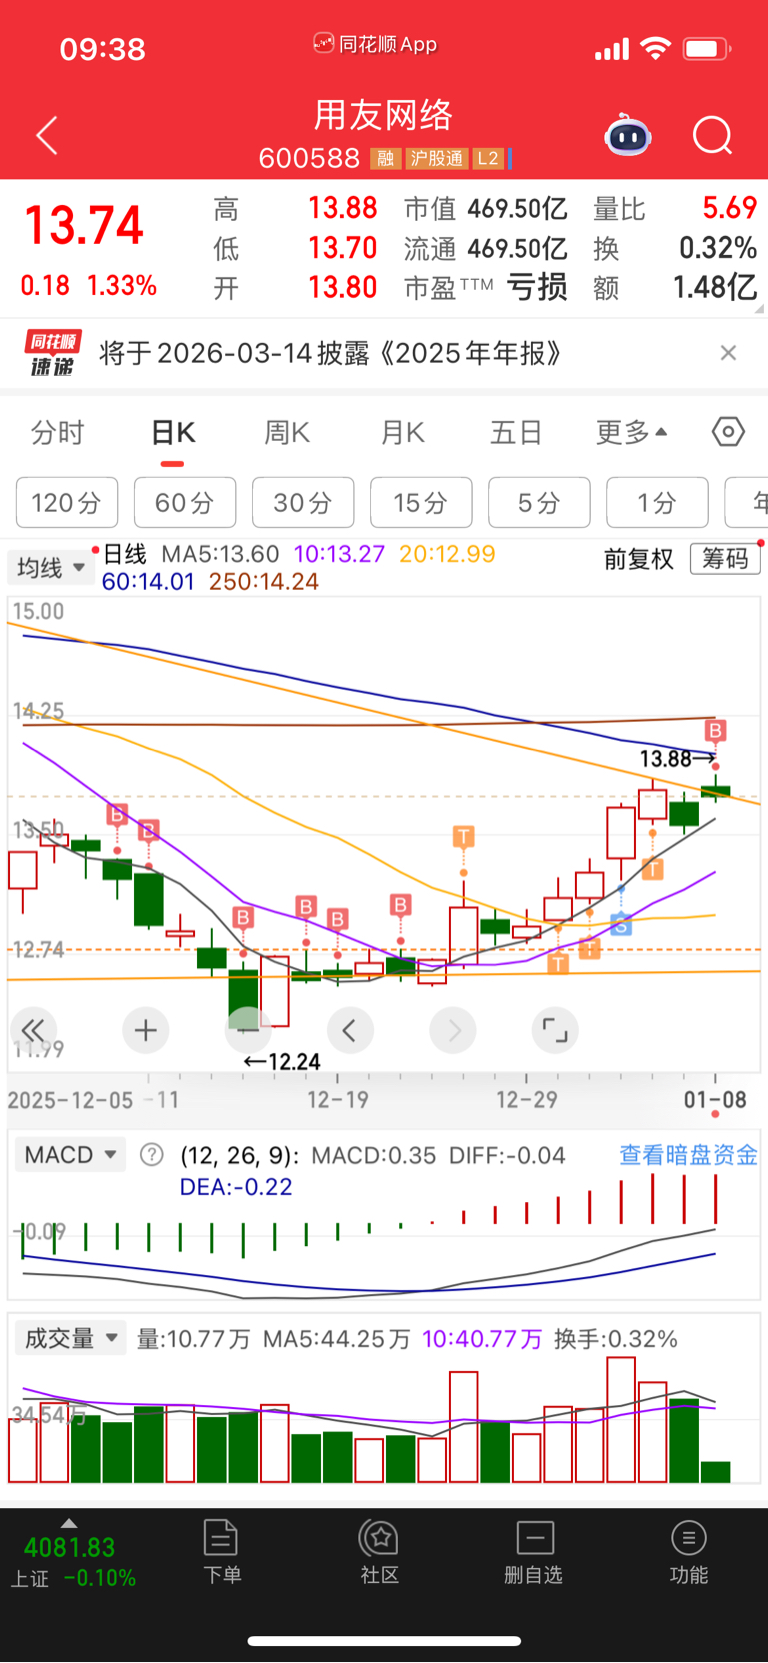This screenshot has width=768, height=1663.
Task: Tap the 融 margin badge
Action: (x=385, y=158)
